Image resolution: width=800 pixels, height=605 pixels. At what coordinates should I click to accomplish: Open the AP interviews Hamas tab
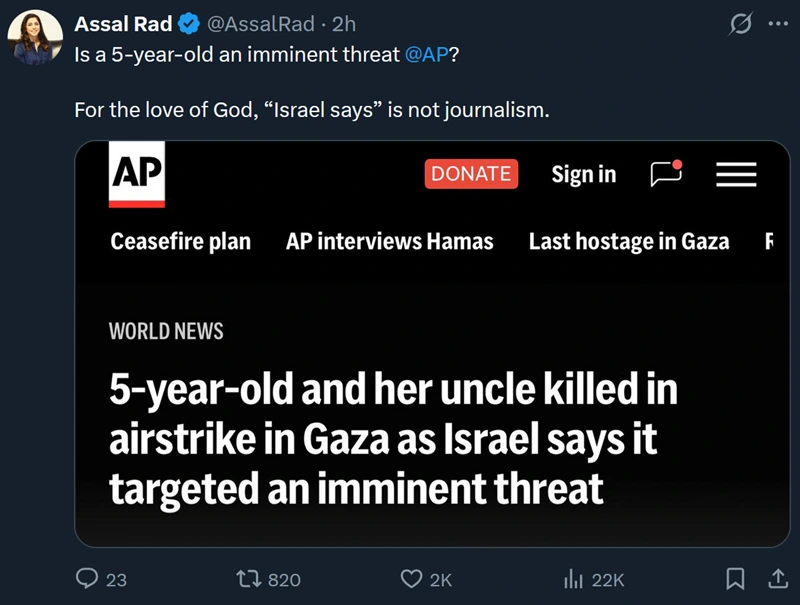[x=390, y=241]
